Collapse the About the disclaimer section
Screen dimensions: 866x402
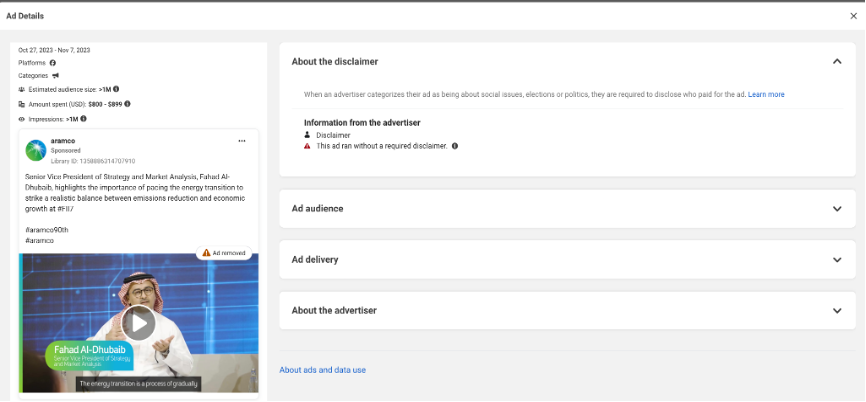click(x=837, y=61)
